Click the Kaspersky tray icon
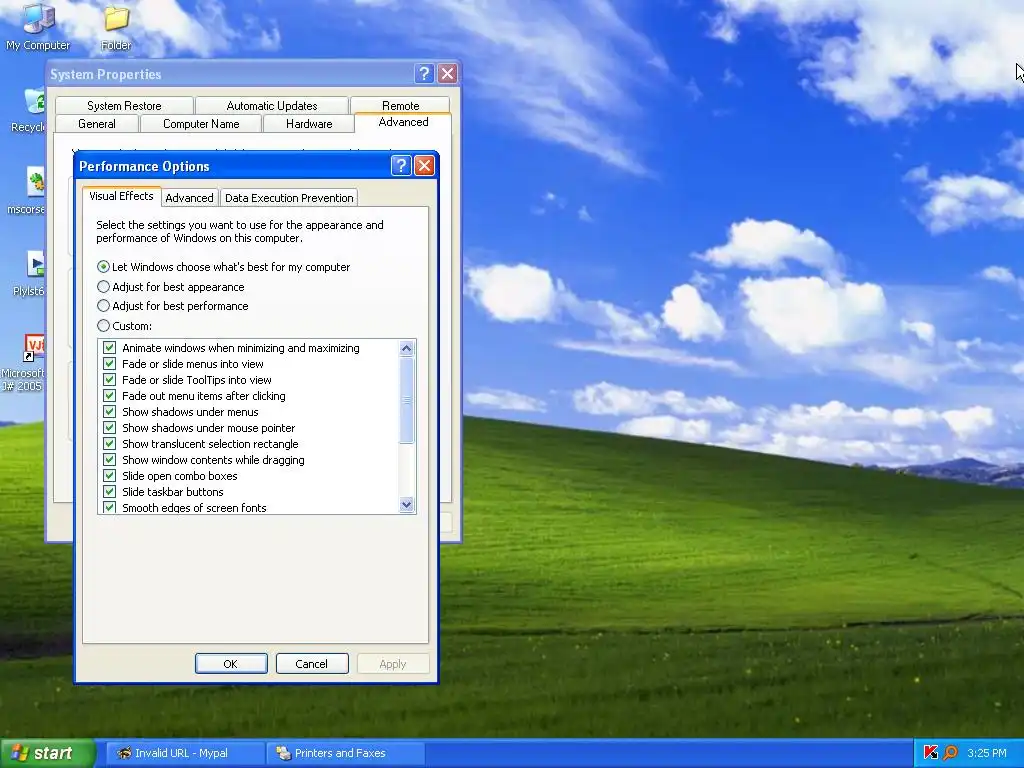Image resolution: width=1024 pixels, height=768 pixels. [x=931, y=753]
